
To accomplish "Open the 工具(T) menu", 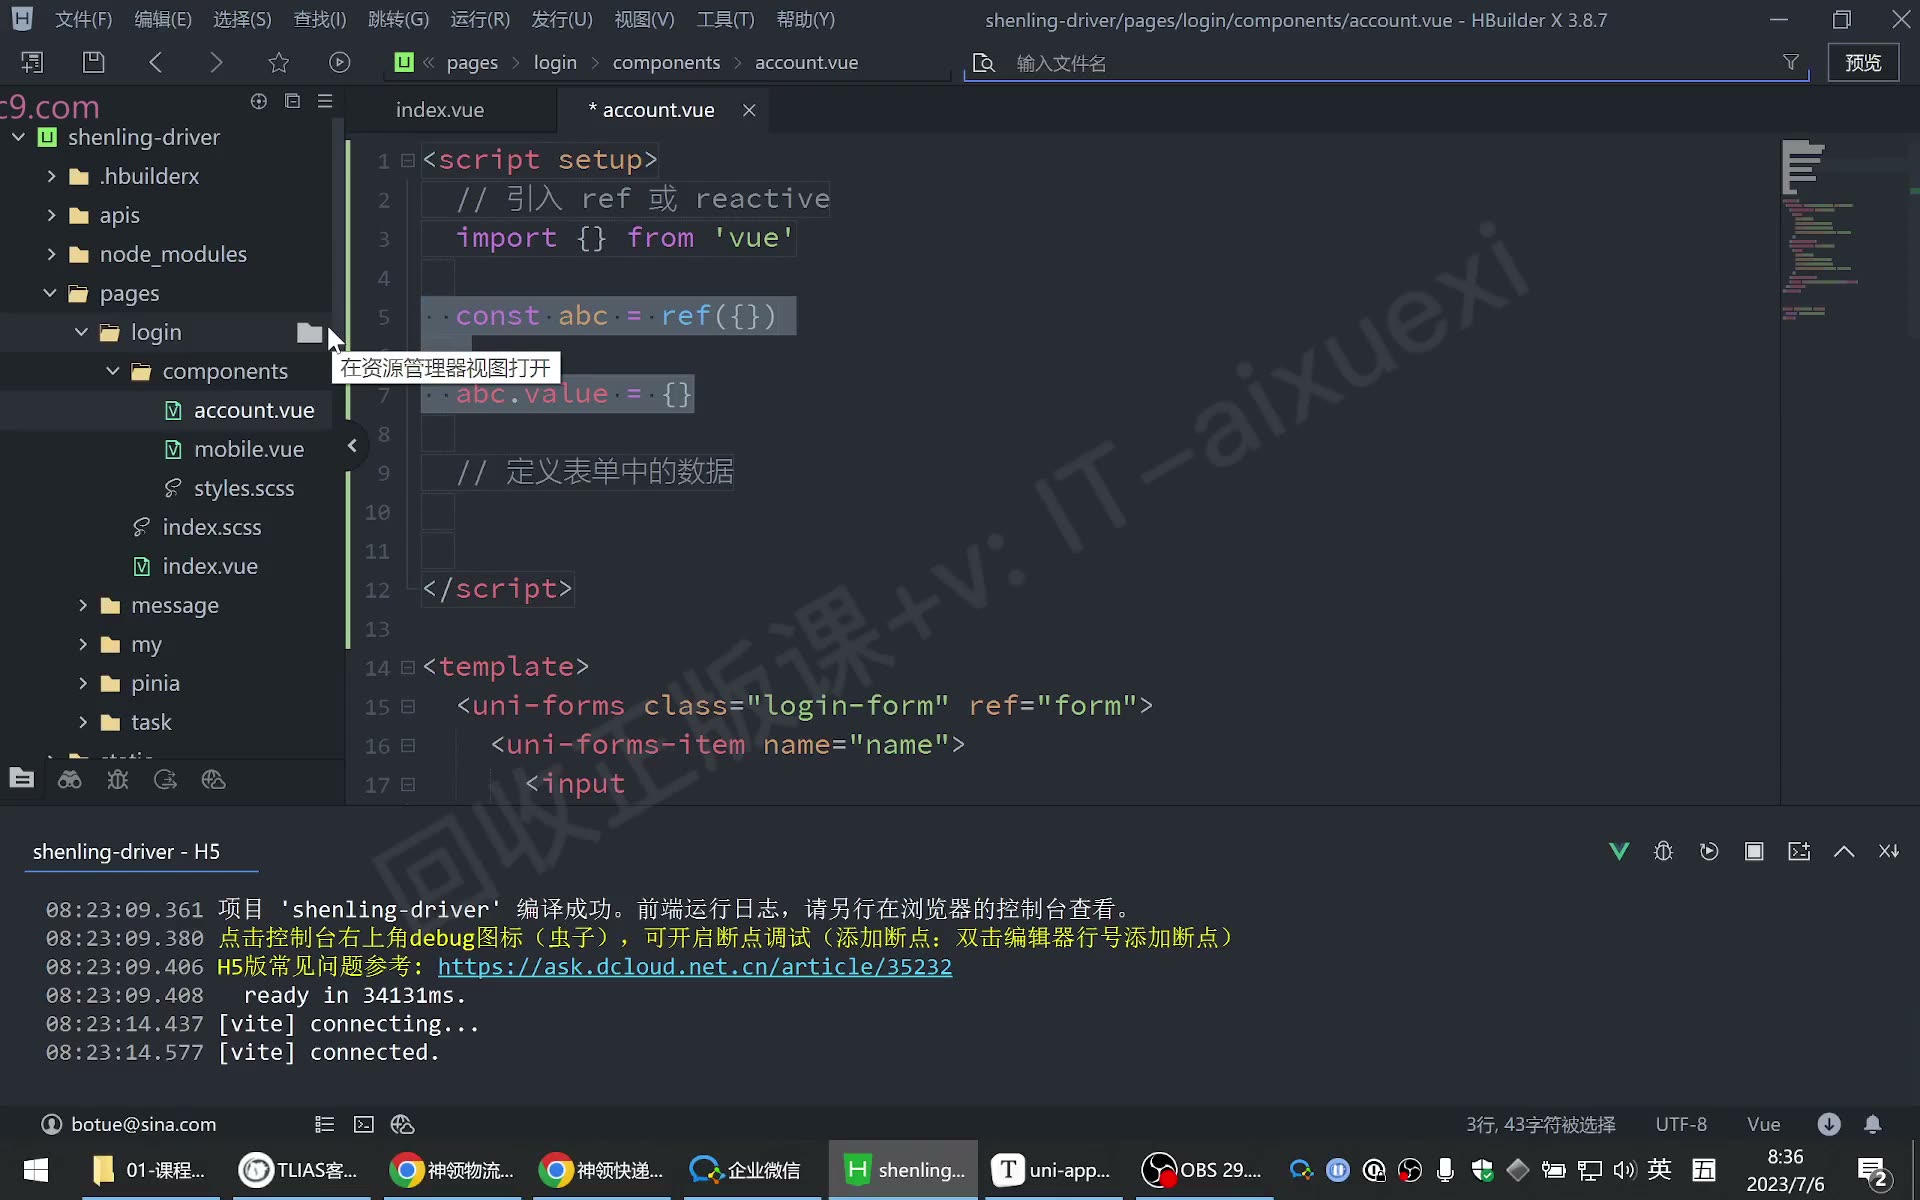I will (x=725, y=19).
